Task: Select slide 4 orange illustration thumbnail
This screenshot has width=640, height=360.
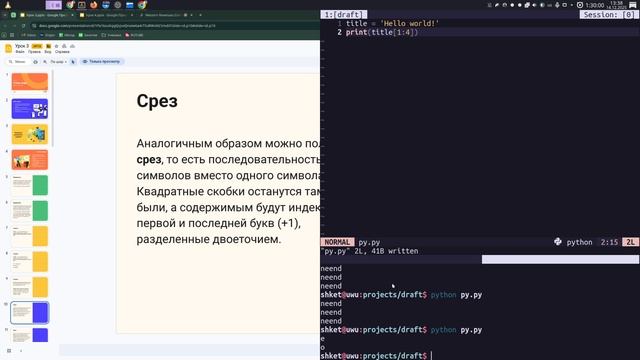Action: (x=30, y=160)
